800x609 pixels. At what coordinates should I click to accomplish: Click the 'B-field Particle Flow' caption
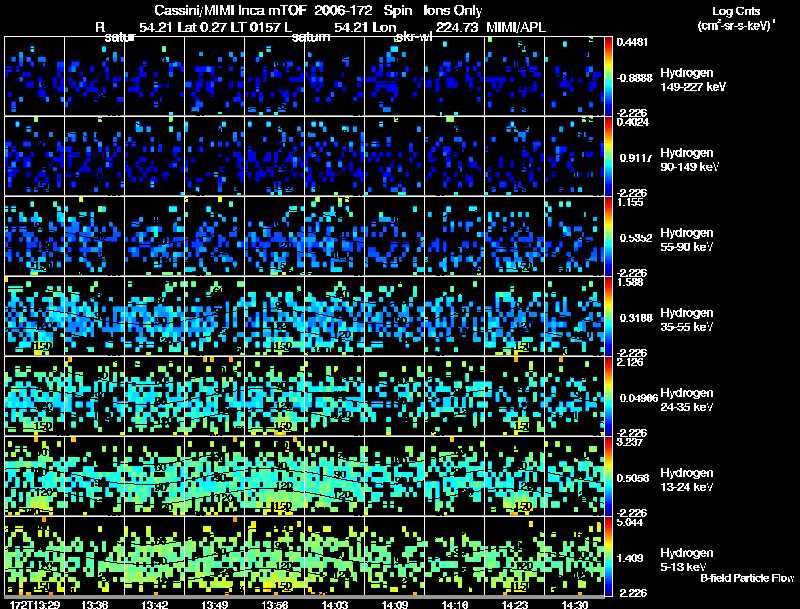click(x=747, y=578)
